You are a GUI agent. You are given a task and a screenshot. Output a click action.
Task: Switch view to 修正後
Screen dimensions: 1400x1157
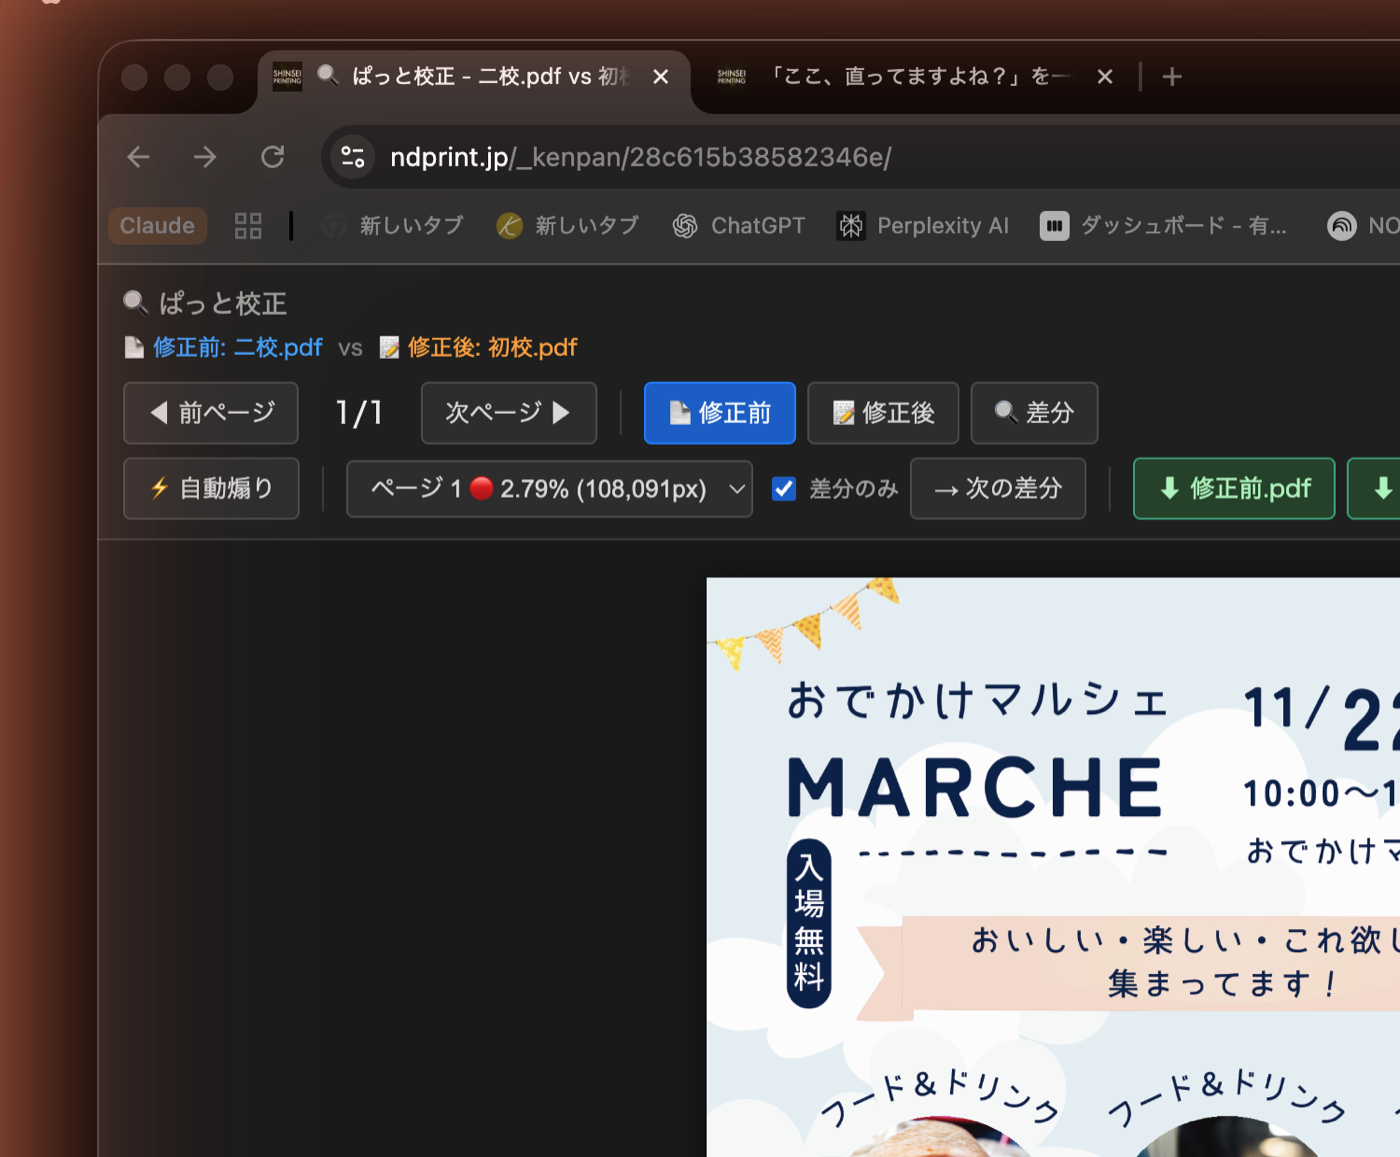coord(883,413)
